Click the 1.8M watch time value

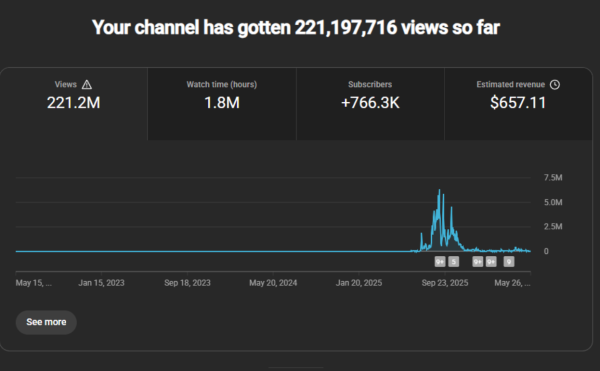(x=222, y=103)
